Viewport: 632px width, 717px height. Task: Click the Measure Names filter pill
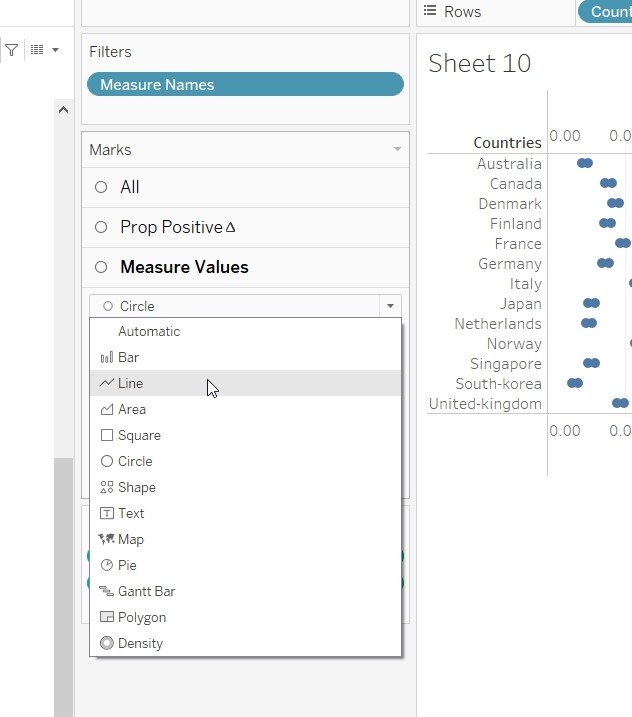(x=245, y=85)
